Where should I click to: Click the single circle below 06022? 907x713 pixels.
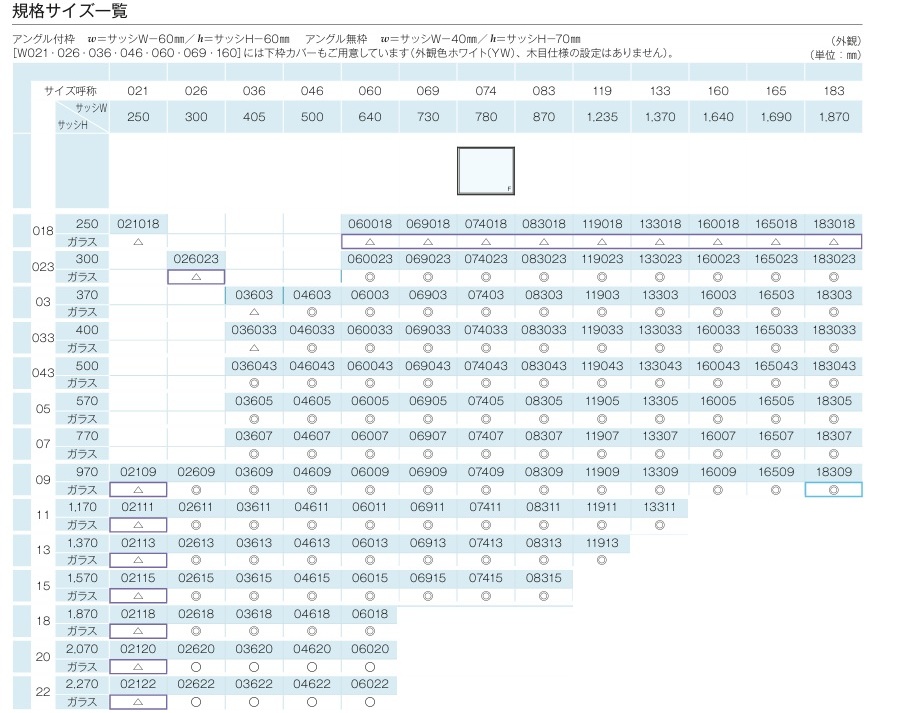tap(369, 702)
